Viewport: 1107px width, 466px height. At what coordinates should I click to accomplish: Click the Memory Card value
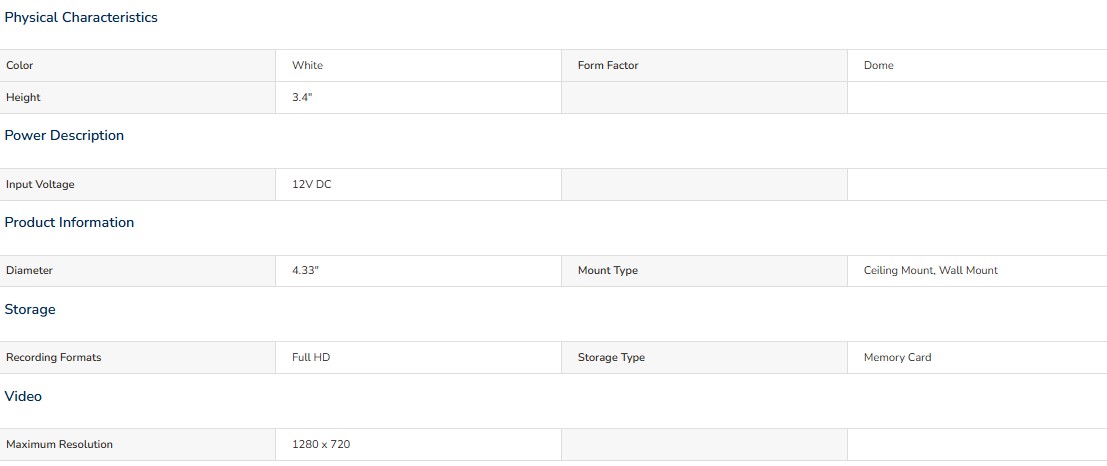897,357
